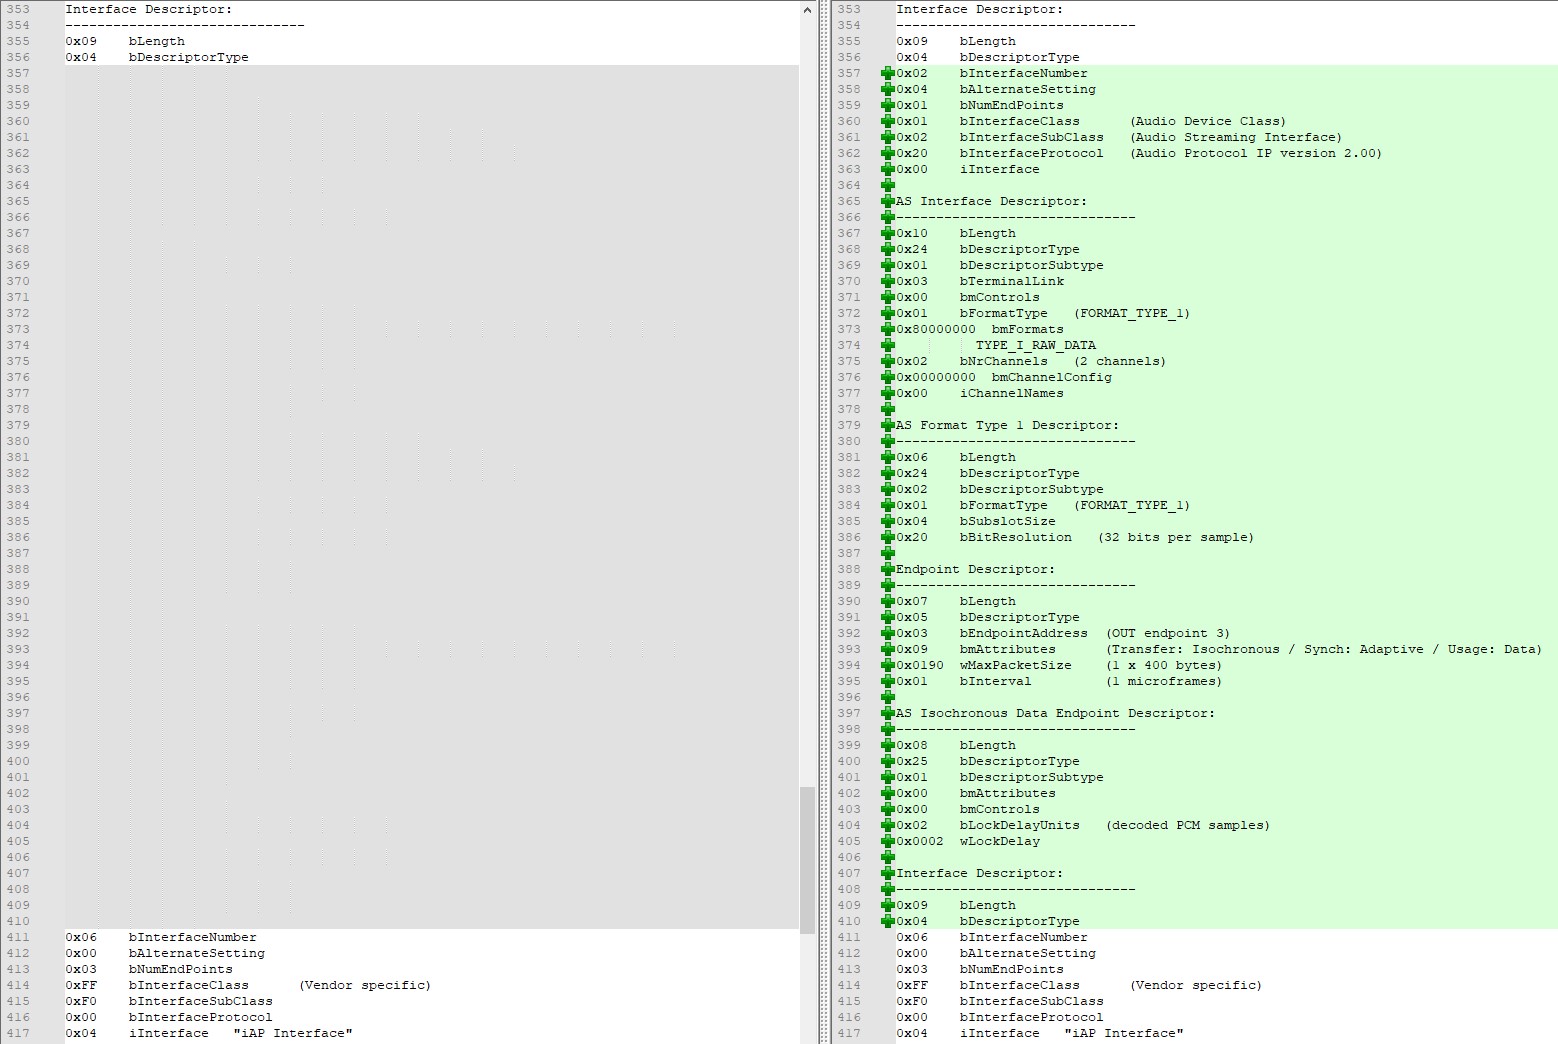Click '0x00 bAlternateSetting' on right pane line 412
The height and width of the screenshot is (1044, 1558).
click(x=996, y=953)
